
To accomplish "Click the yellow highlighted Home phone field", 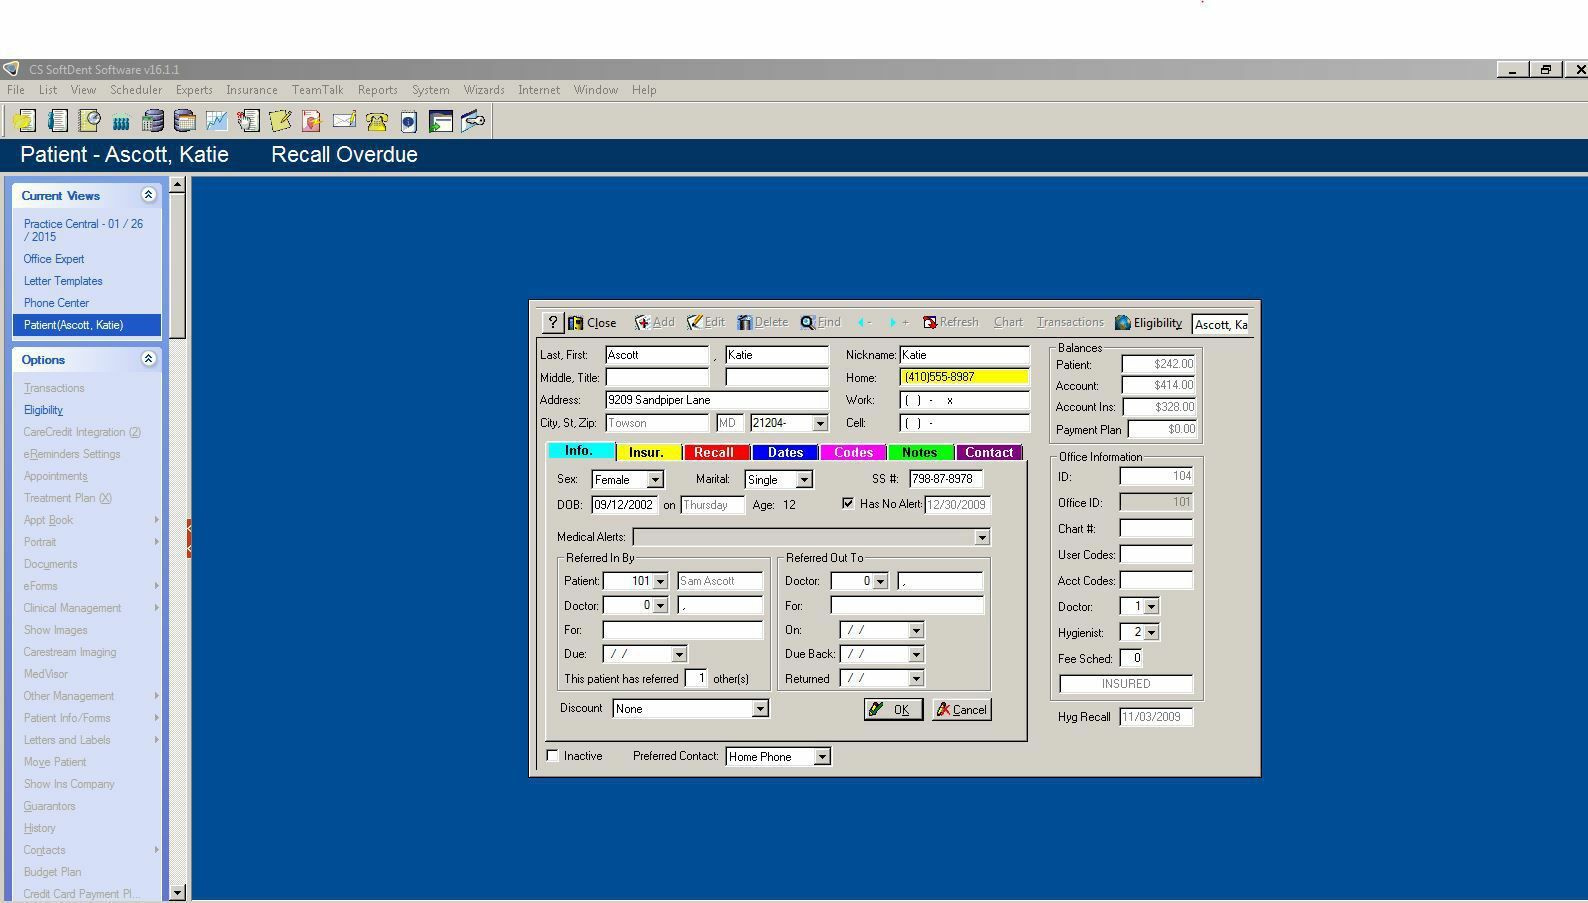I will tap(964, 377).
